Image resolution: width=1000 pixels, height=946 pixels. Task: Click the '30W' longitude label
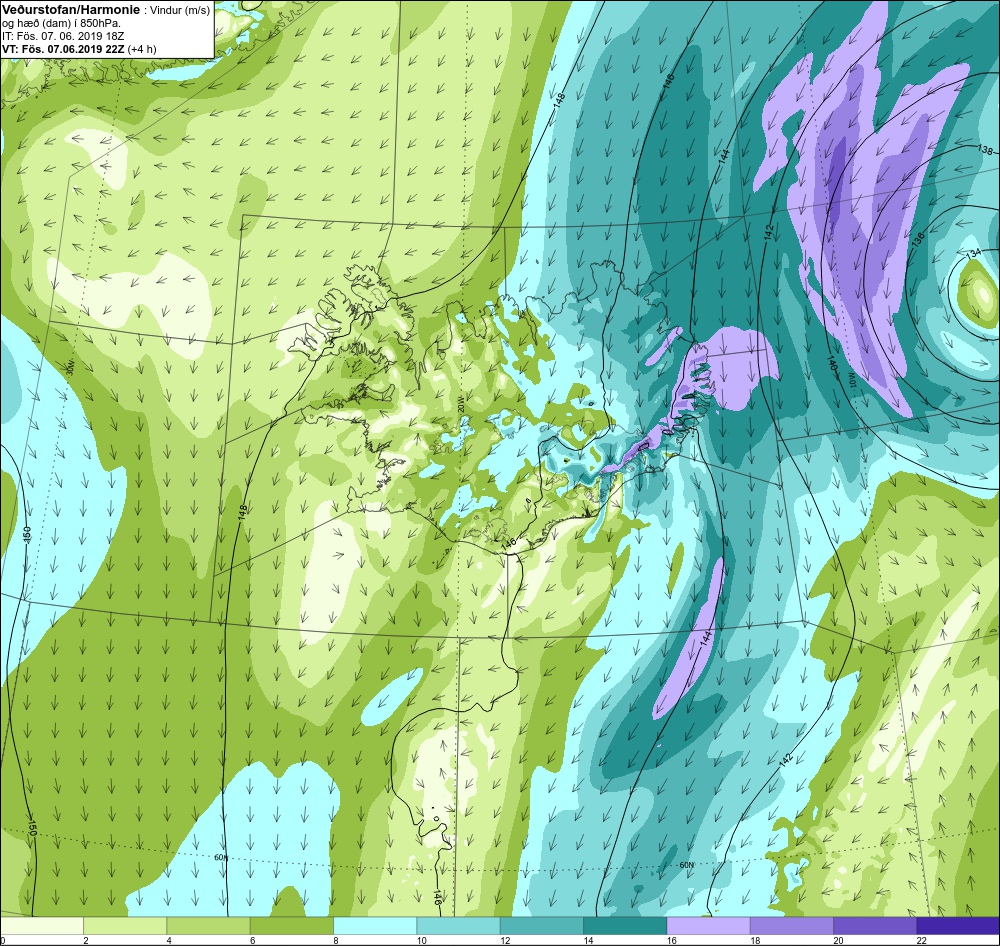[71, 367]
